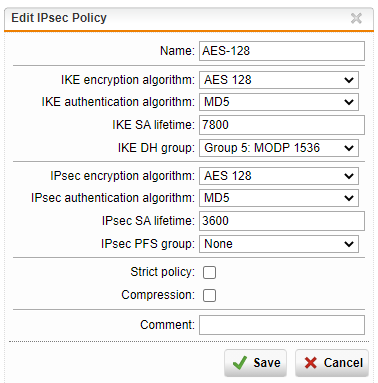Toggle the Compression checkbox

[x=209, y=295]
